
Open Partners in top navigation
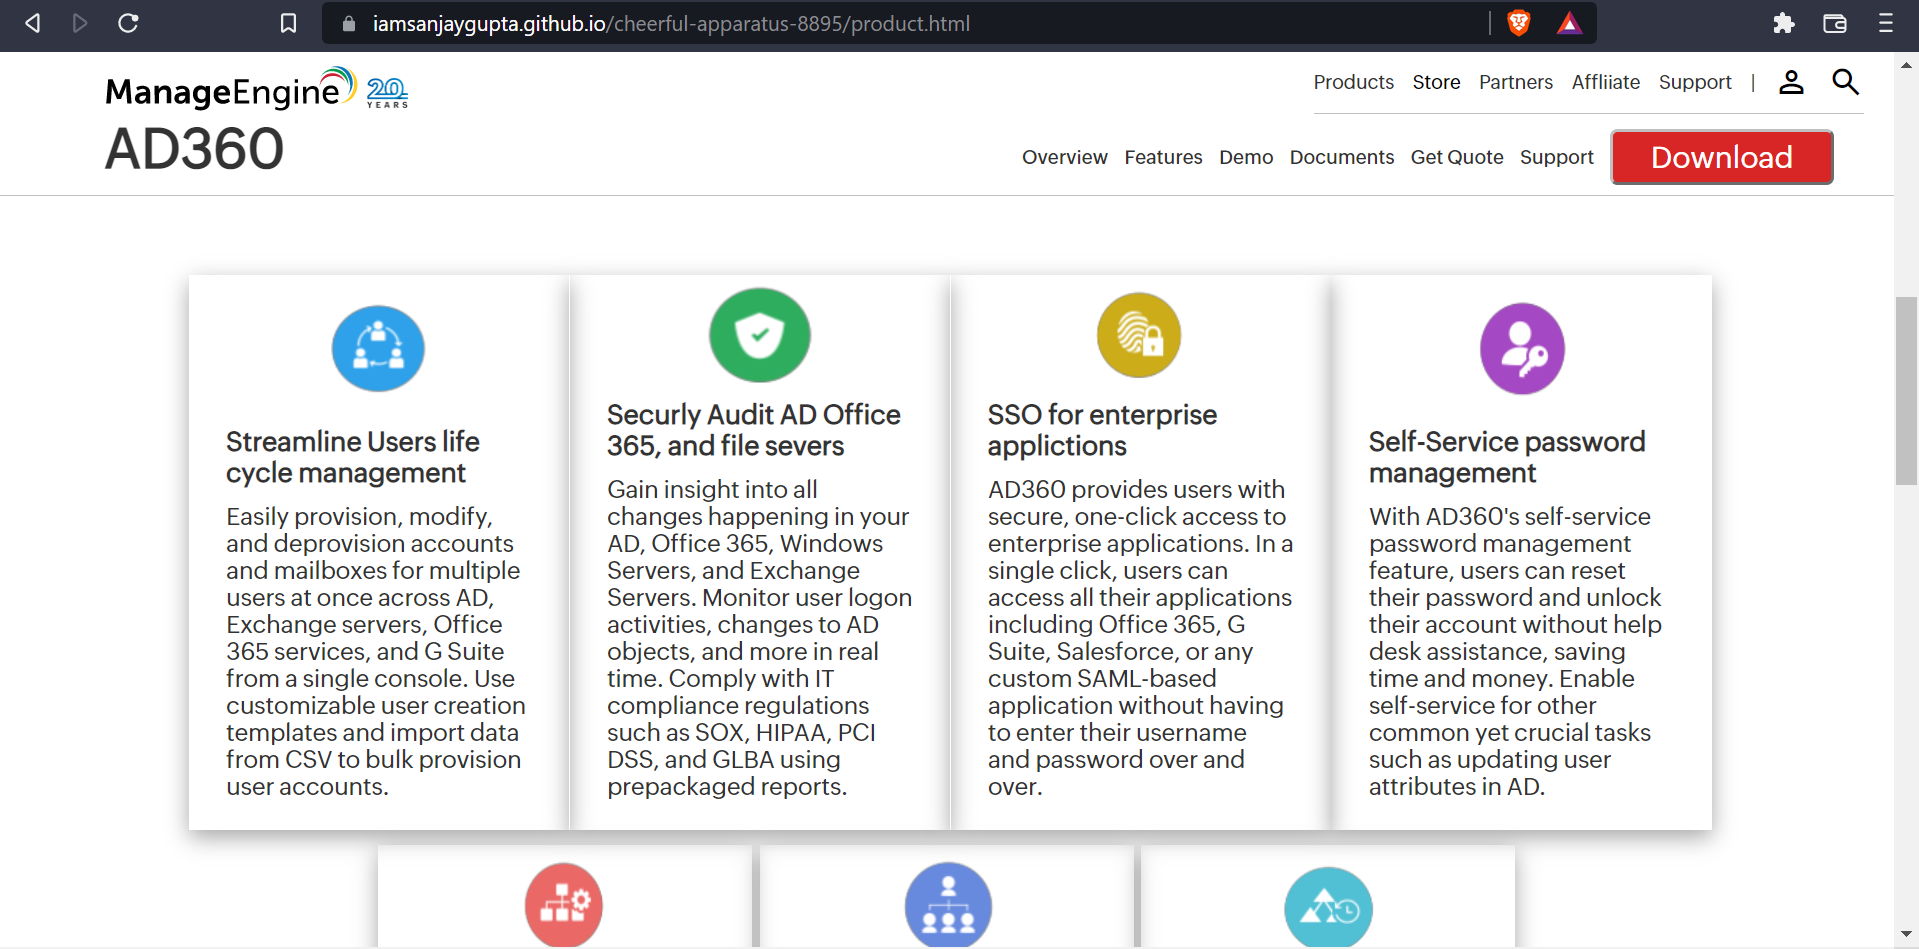pyautogui.click(x=1516, y=82)
